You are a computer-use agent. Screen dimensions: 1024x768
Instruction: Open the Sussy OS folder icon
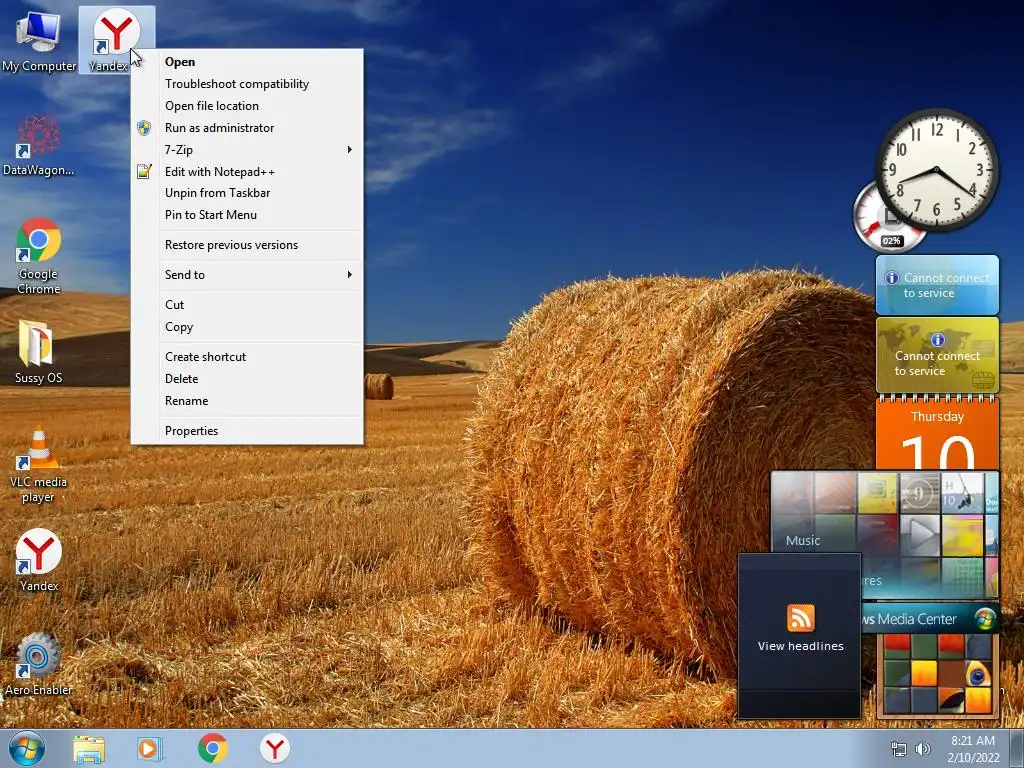point(38,351)
